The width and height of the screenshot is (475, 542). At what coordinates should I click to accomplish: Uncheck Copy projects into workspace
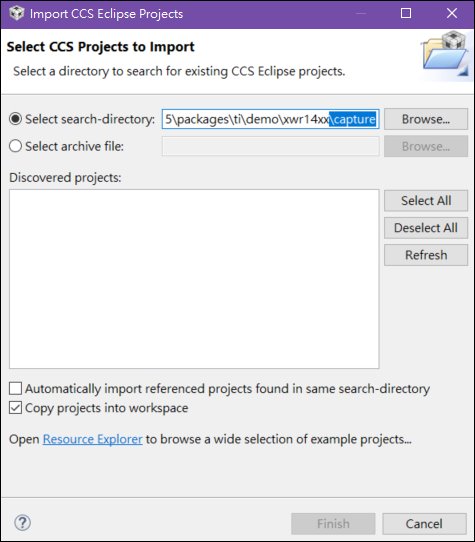pos(16,408)
